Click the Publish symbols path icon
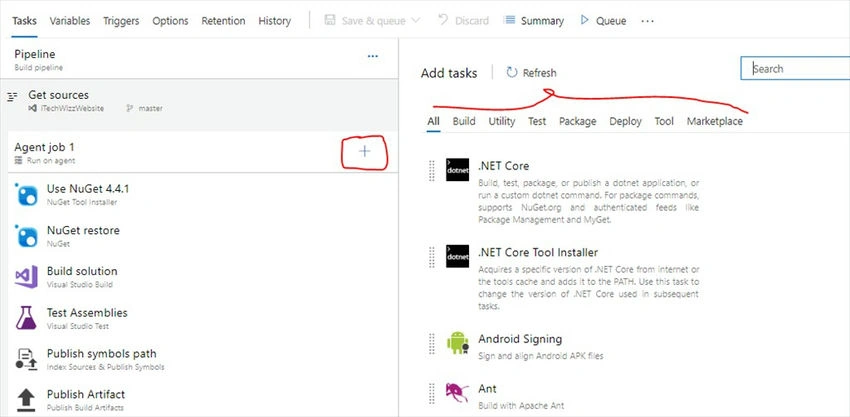Screen dimensions: 850x417 coord(26,359)
